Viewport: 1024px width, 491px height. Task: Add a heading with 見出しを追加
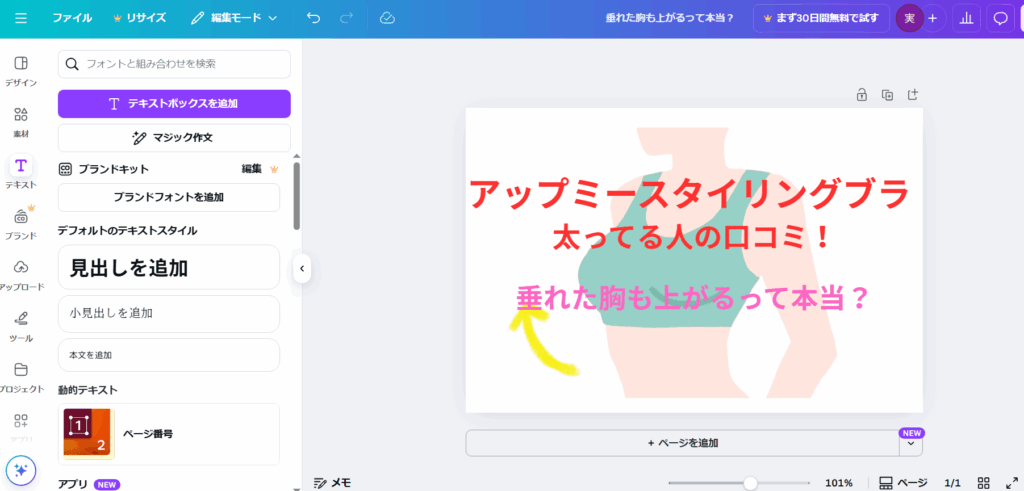pos(169,267)
